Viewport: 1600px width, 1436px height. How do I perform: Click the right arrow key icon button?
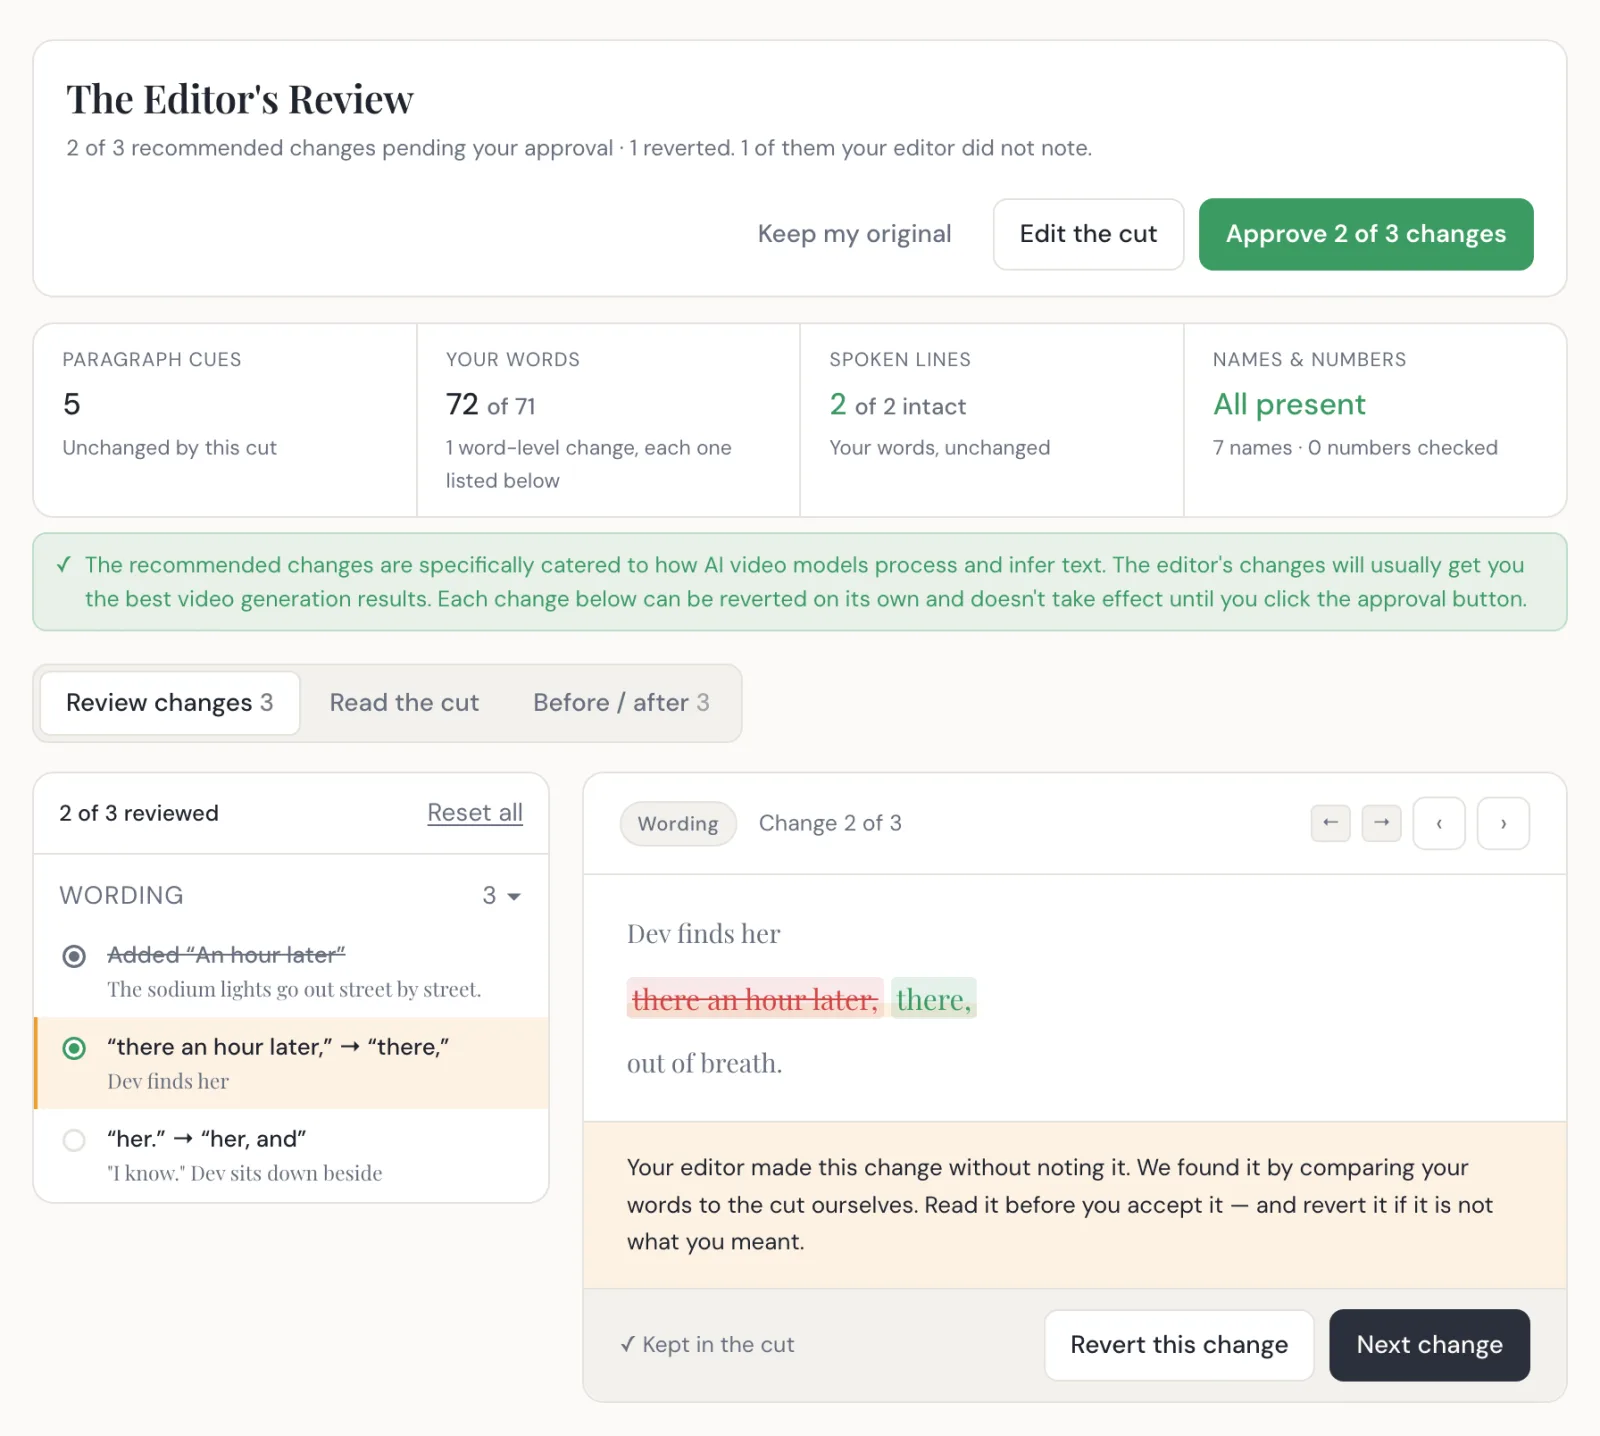click(1381, 823)
